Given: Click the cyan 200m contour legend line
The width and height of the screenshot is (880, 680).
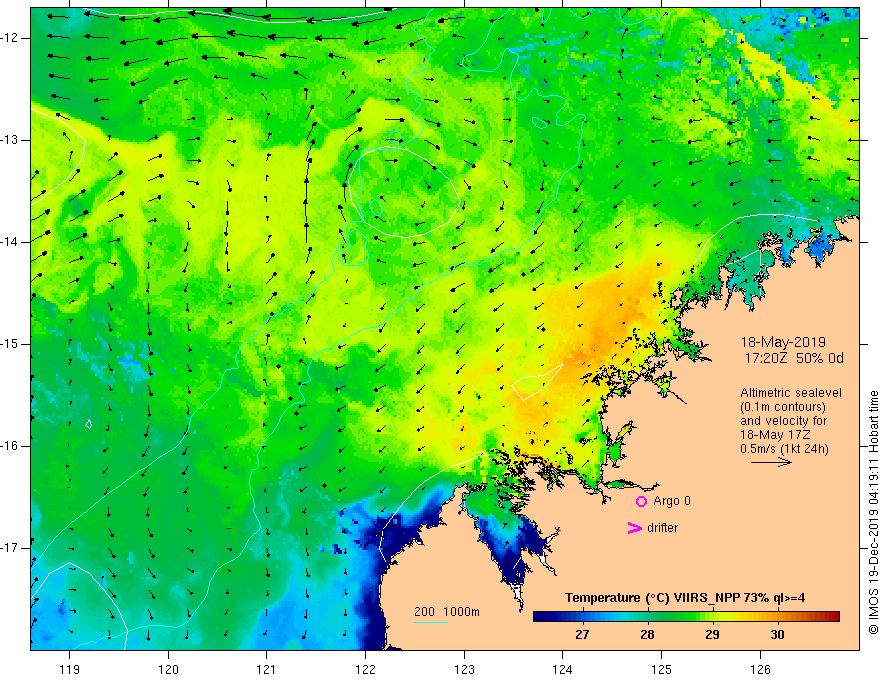Looking at the screenshot, I should tap(430, 622).
